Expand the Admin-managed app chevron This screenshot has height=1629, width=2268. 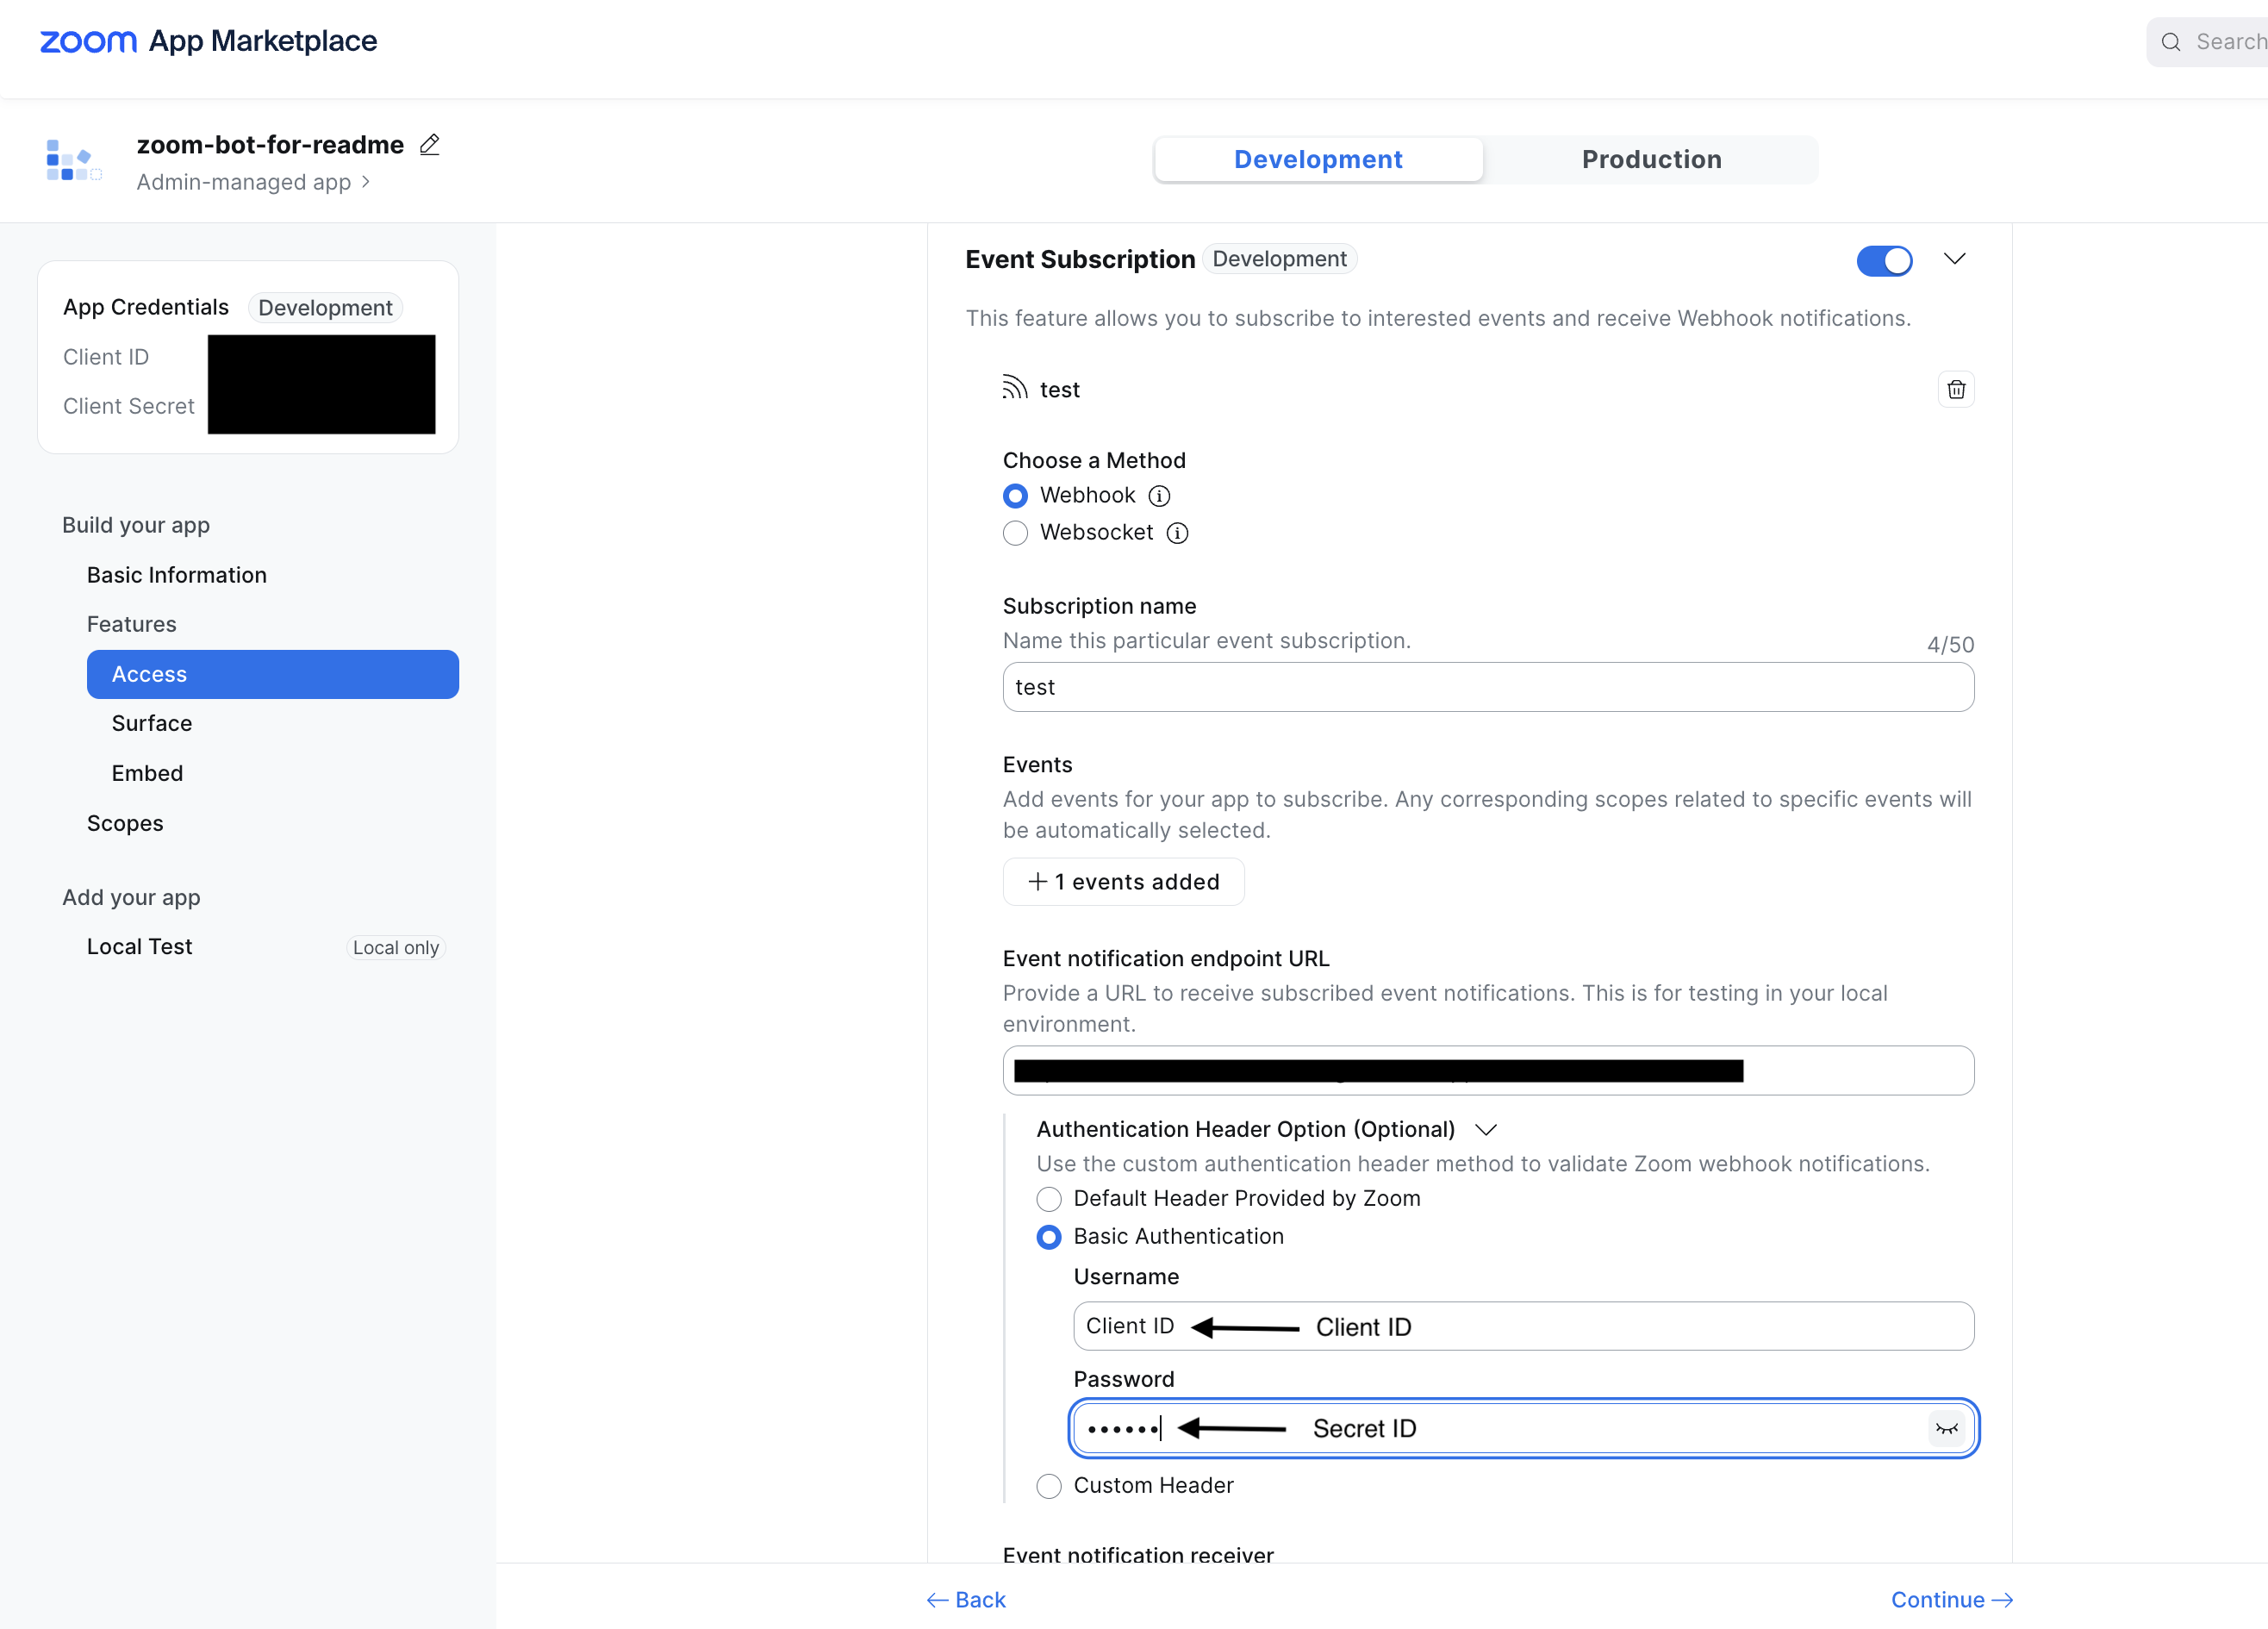(x=366, y=182)
